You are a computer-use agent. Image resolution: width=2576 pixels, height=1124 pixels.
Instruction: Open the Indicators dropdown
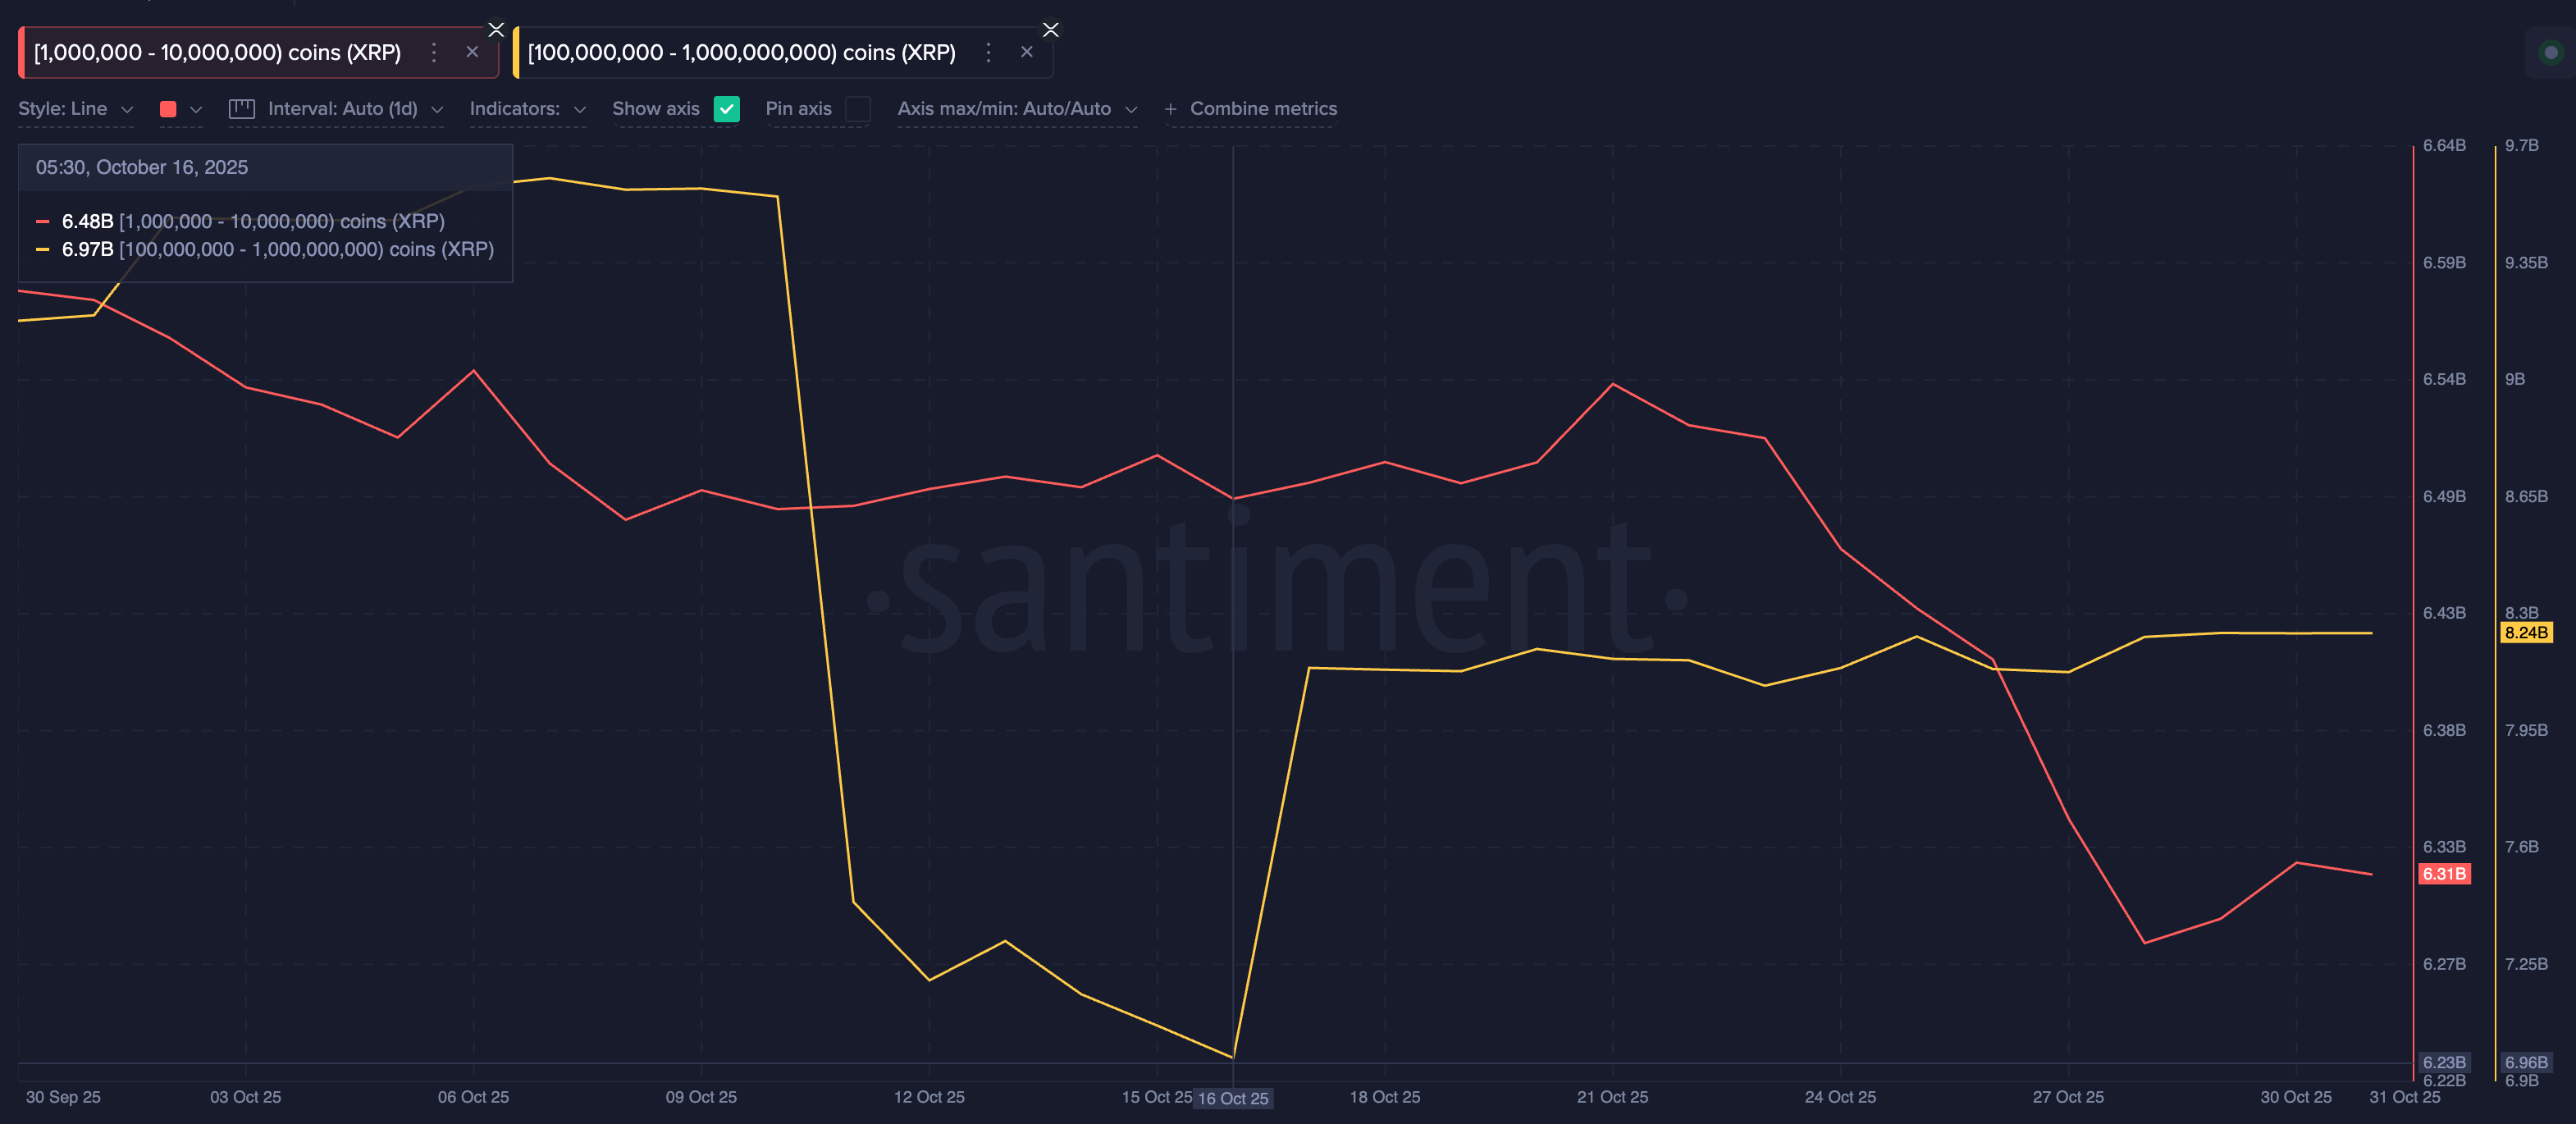point(527,109)
